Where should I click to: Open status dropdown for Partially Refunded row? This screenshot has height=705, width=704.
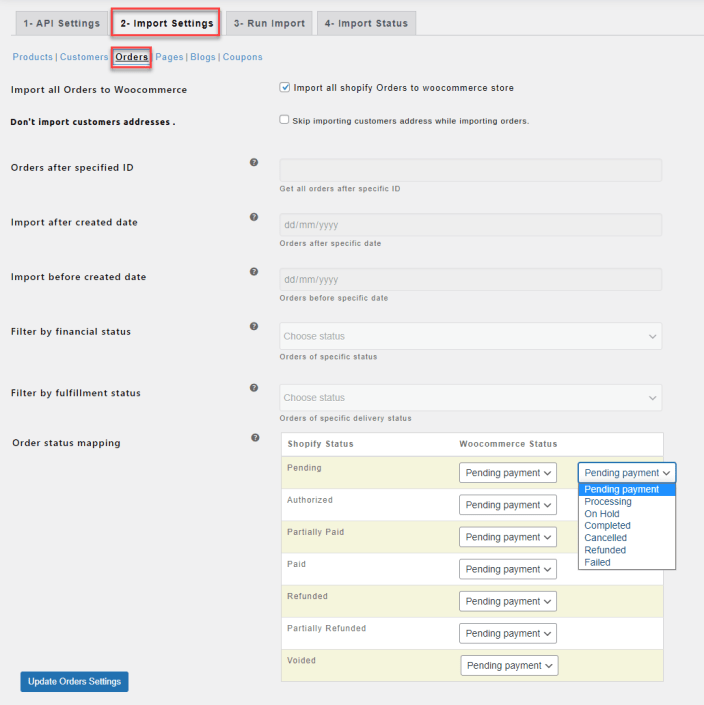tap(508, 633)
